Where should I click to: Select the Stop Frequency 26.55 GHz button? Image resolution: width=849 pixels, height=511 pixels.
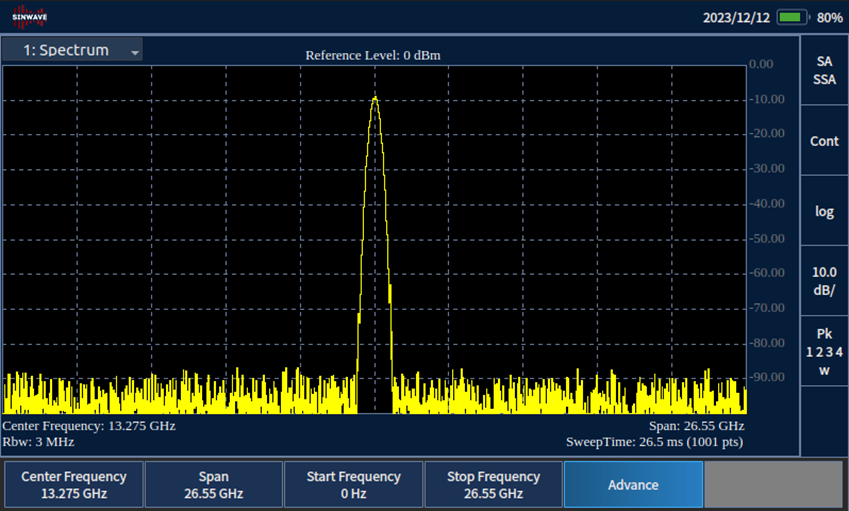[x=493, y=485]
